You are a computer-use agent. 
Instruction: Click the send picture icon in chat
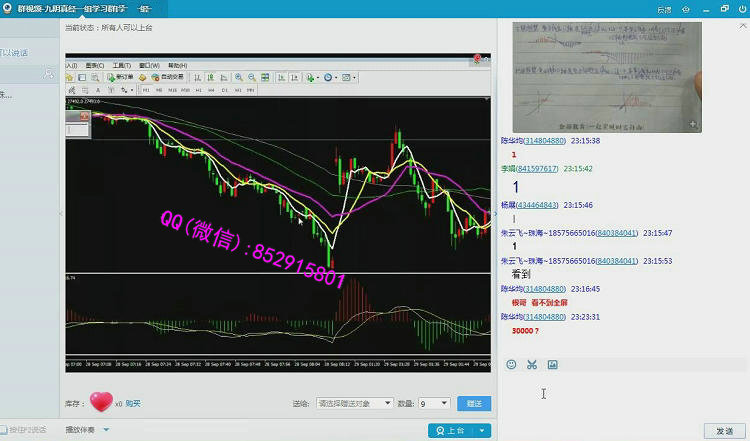552,365
